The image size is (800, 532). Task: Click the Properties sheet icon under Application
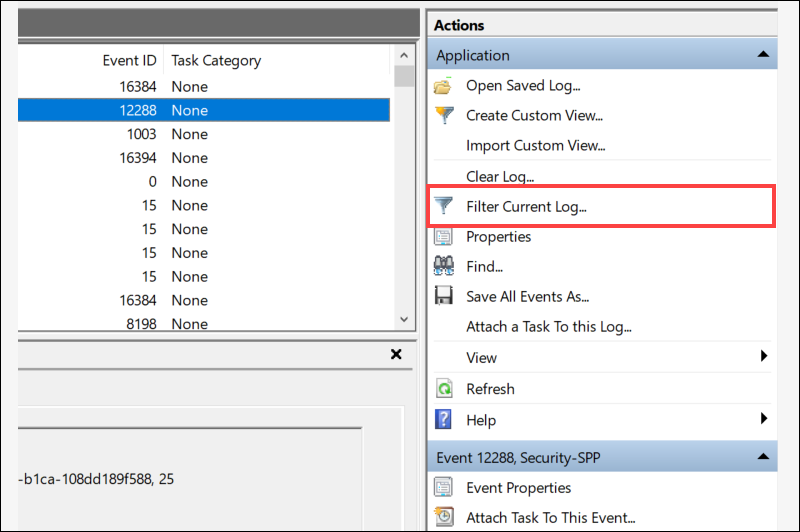click(x=443, y=236)
